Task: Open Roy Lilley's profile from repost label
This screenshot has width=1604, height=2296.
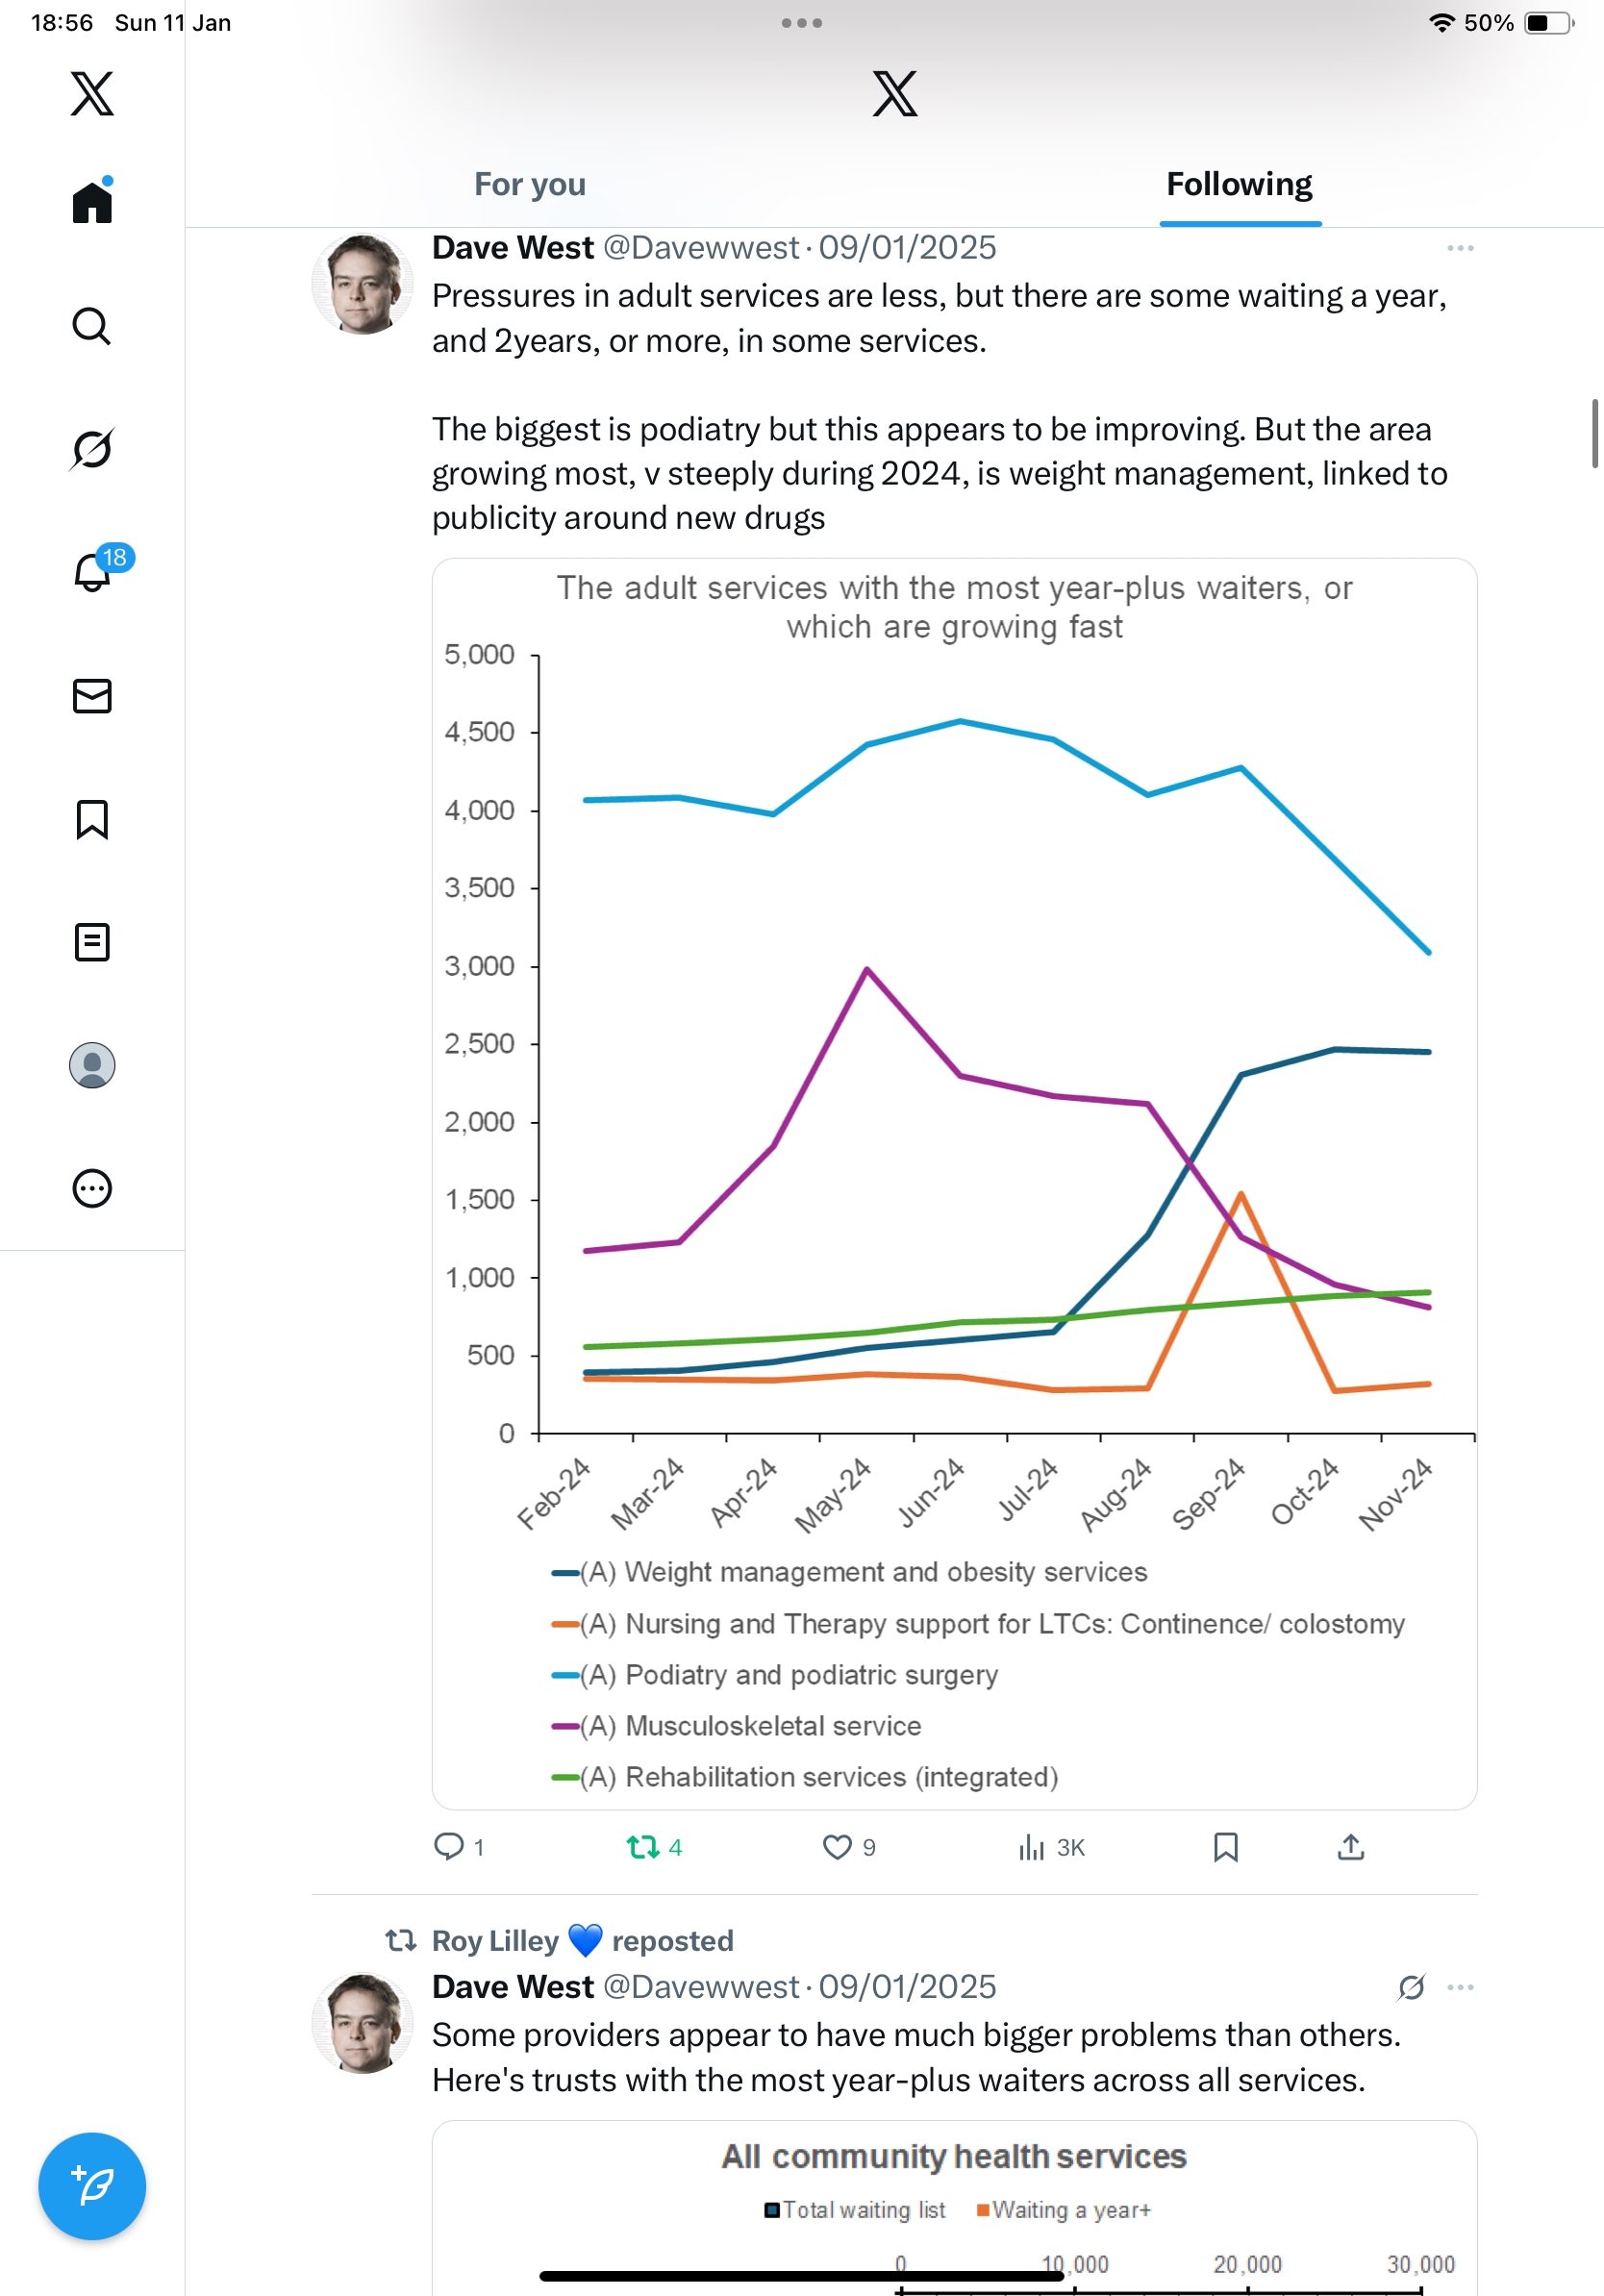Action: coord(495,1941)
